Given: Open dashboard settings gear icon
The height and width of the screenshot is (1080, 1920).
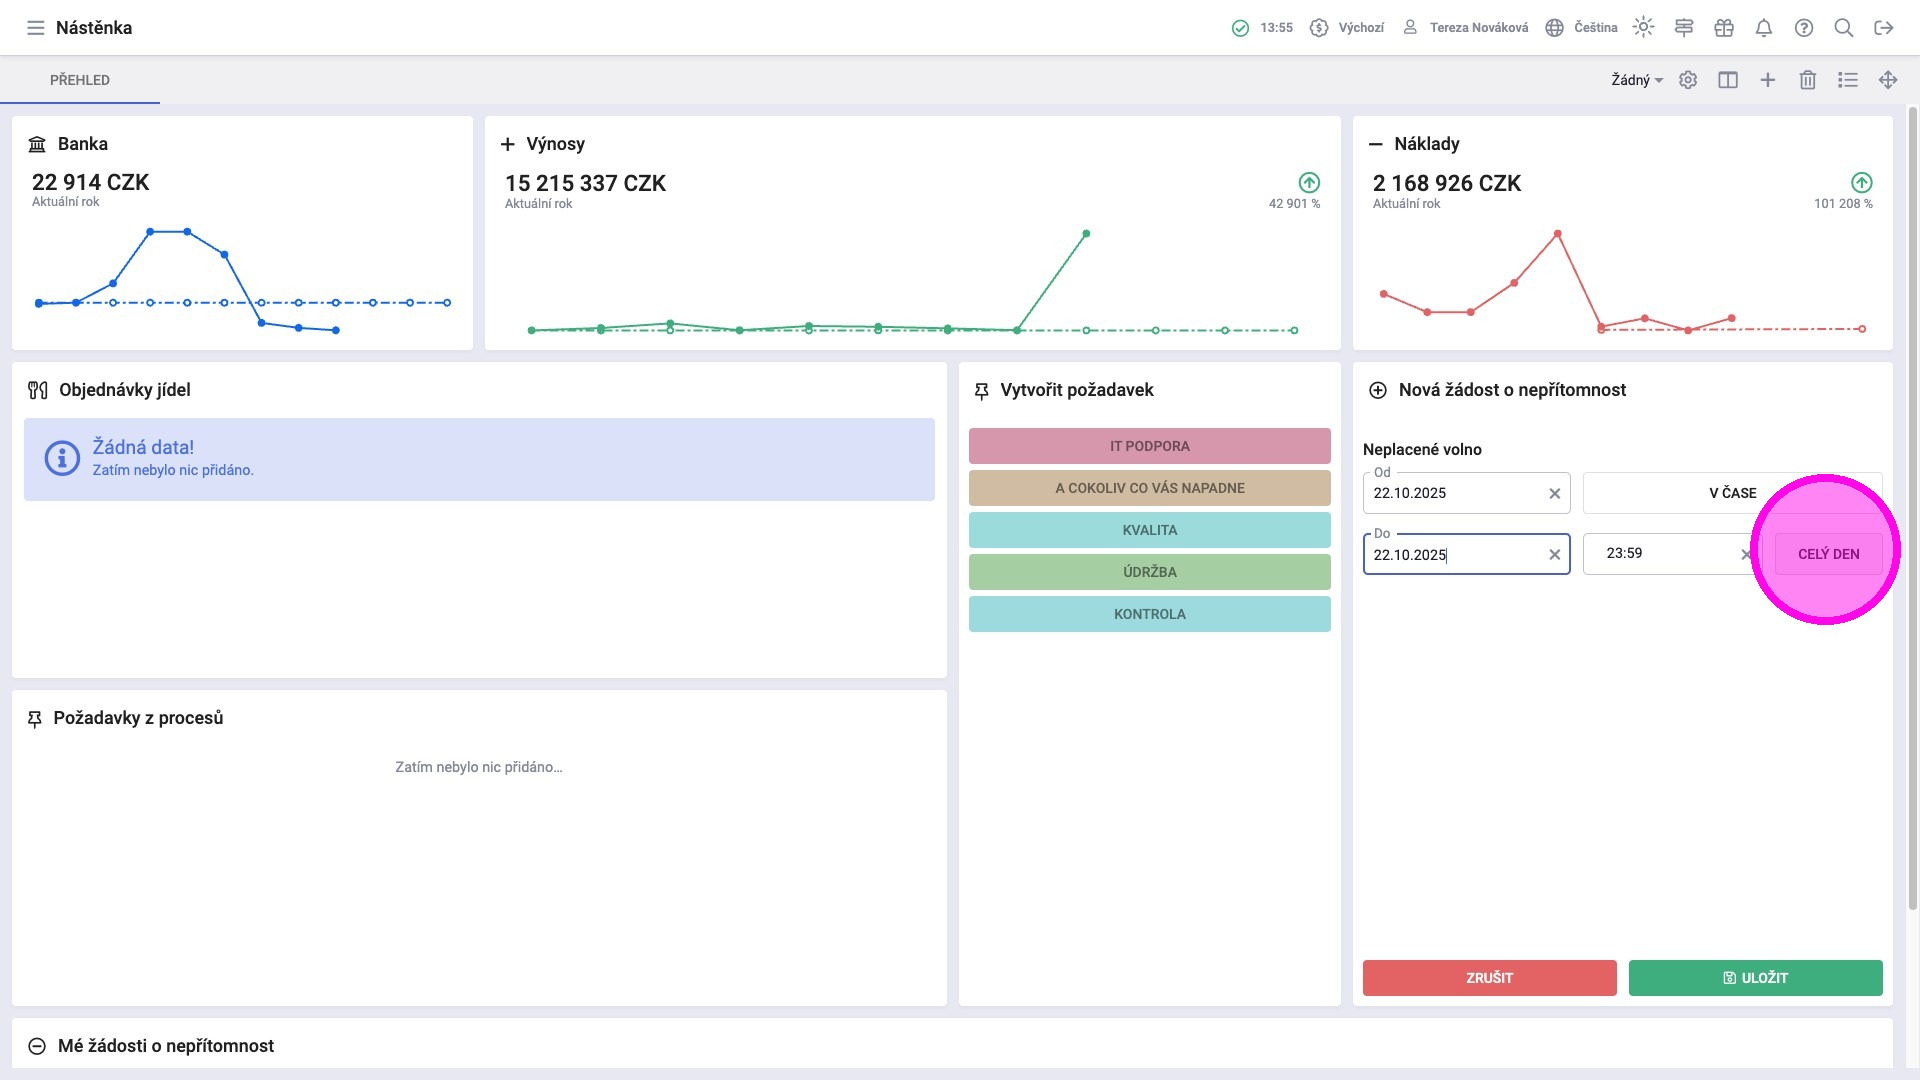Looking at the screenshot, I should pyautogui.click(x=1688, y=80).
